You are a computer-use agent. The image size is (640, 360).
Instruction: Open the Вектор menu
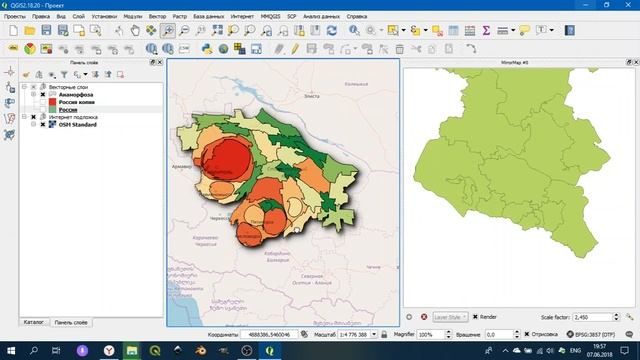[158, 16]
